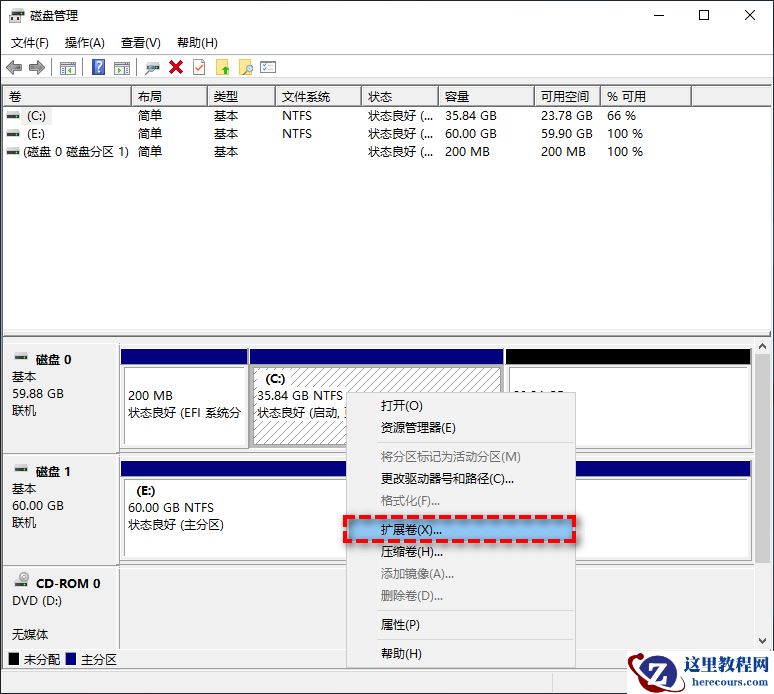
Task: Sort by the 容量 column header
Action: tap(487, 97)
